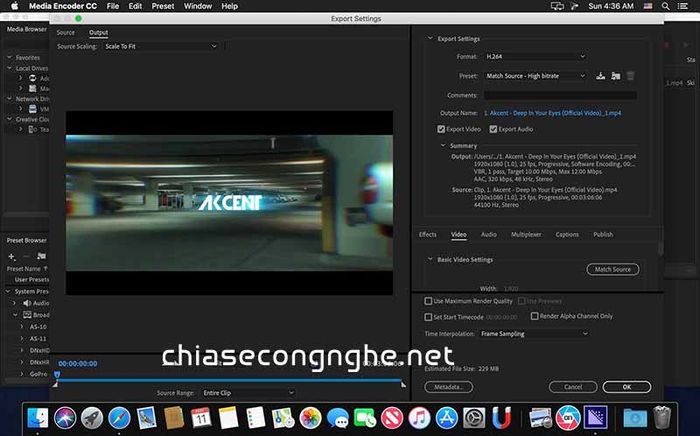Image resolution: width=700 pixels, height=436 pixels.
Task: Collapse the System Presets group
Action: (x=8, y=291)
